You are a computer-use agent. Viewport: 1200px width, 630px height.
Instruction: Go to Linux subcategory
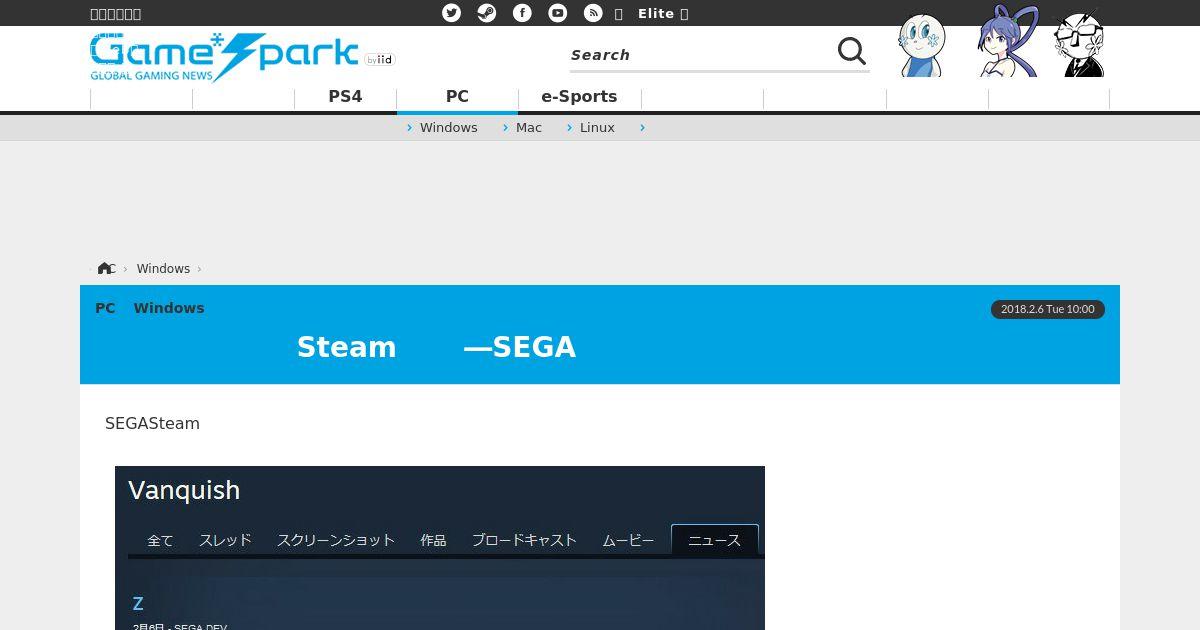(597, 128)
